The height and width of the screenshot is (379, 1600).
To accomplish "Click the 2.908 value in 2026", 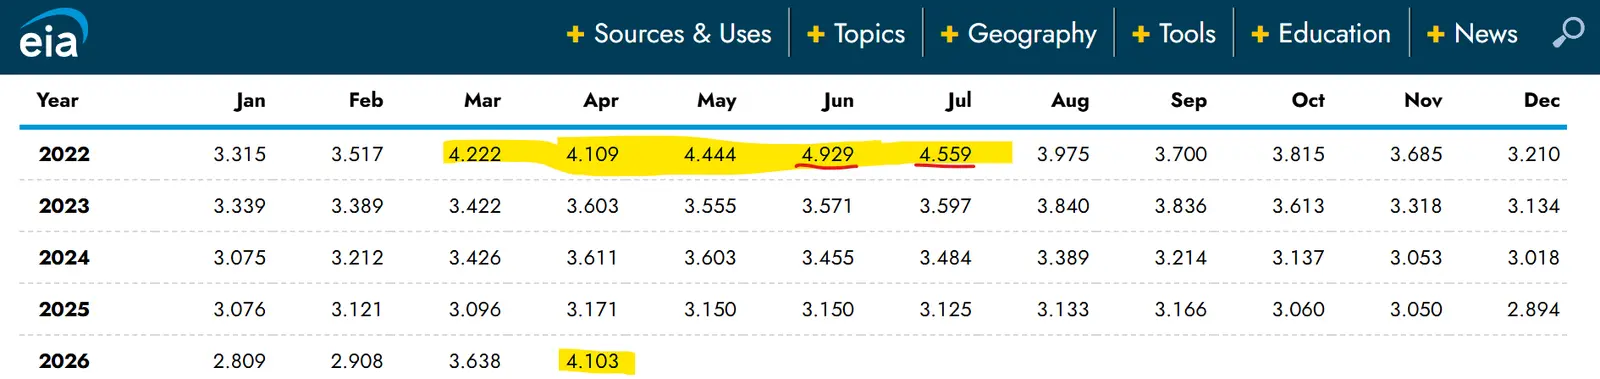I will click(357, 361).
